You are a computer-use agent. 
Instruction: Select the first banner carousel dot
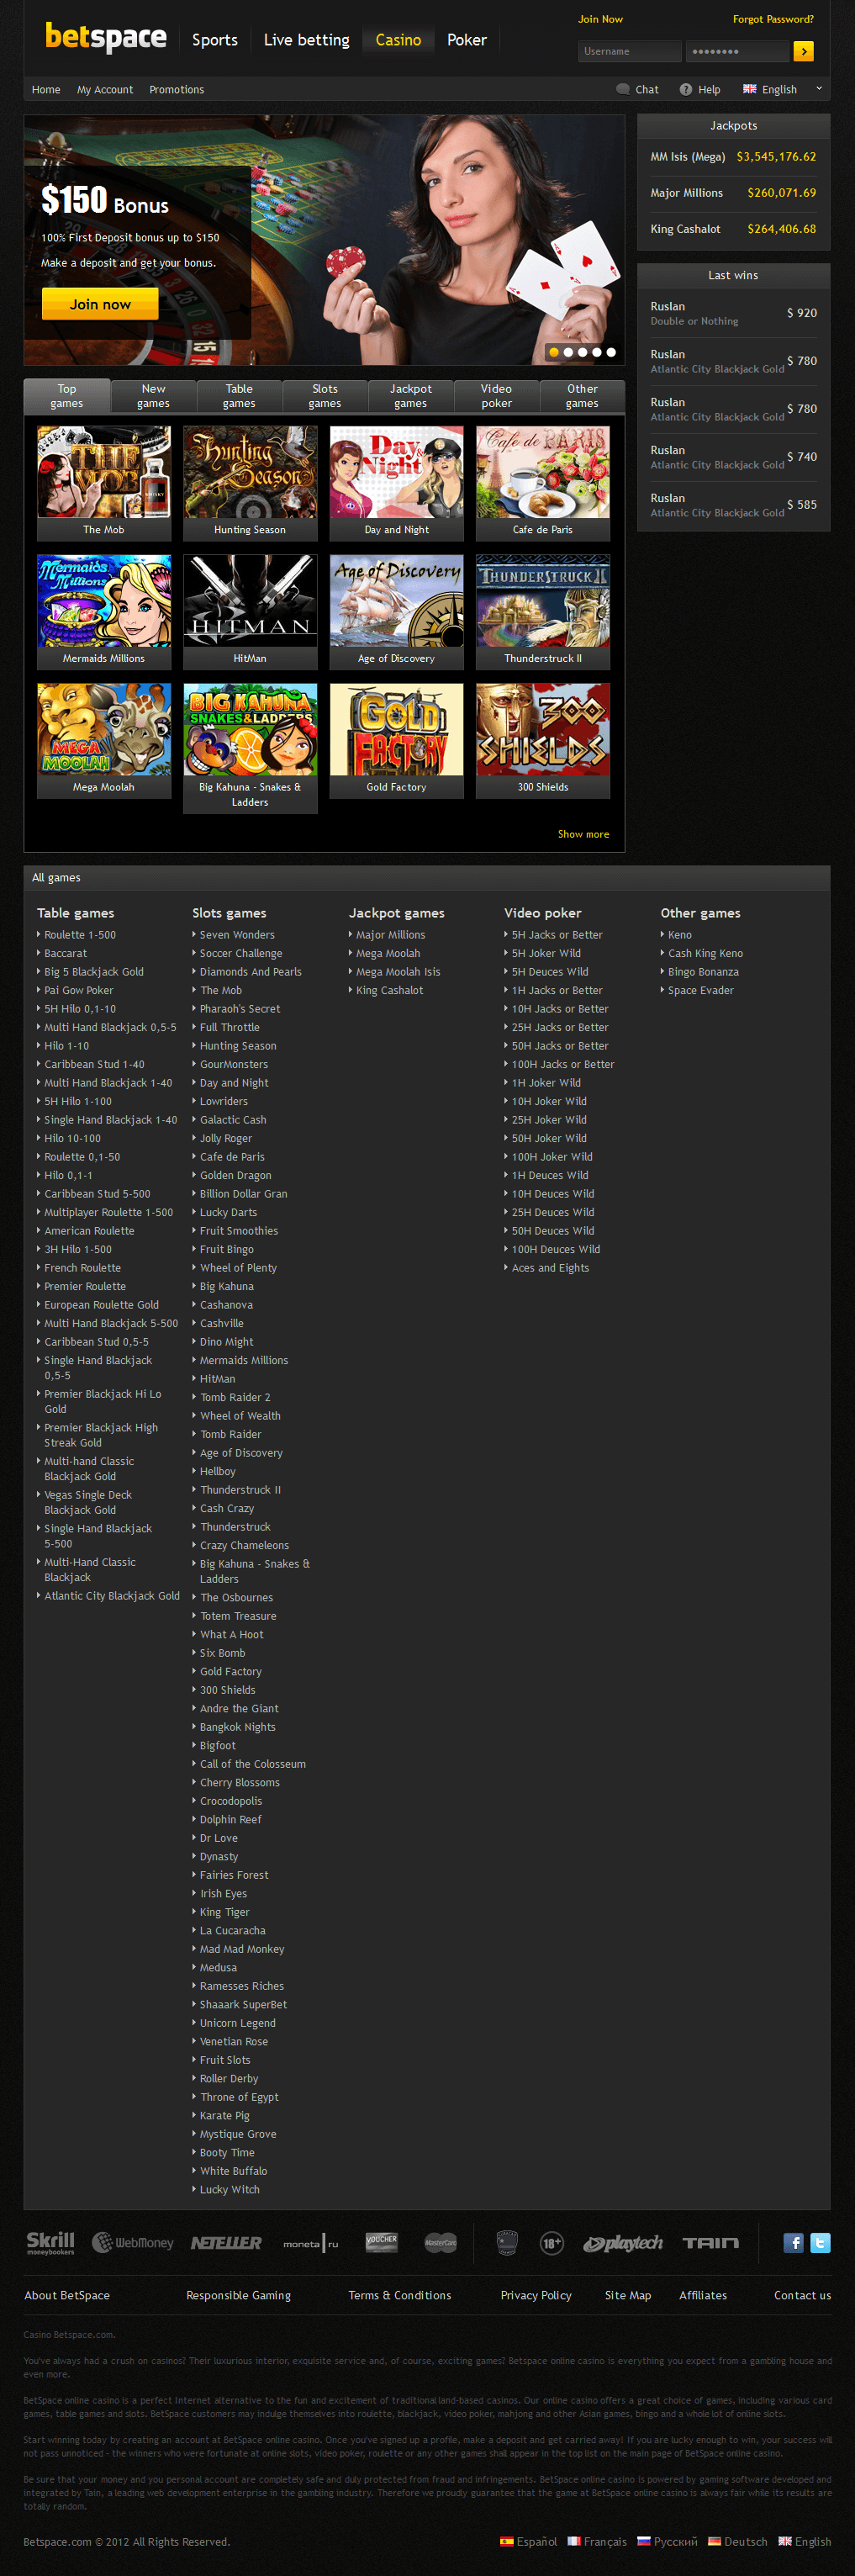pyautogui.click(x=554, y=352)
